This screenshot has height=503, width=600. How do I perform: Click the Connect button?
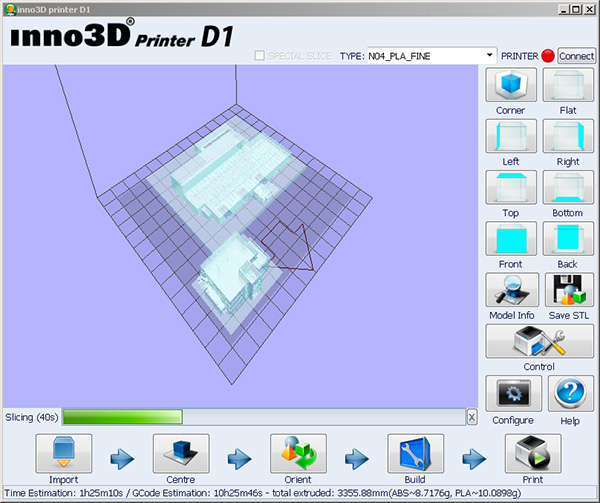click(x=576, y=56)
